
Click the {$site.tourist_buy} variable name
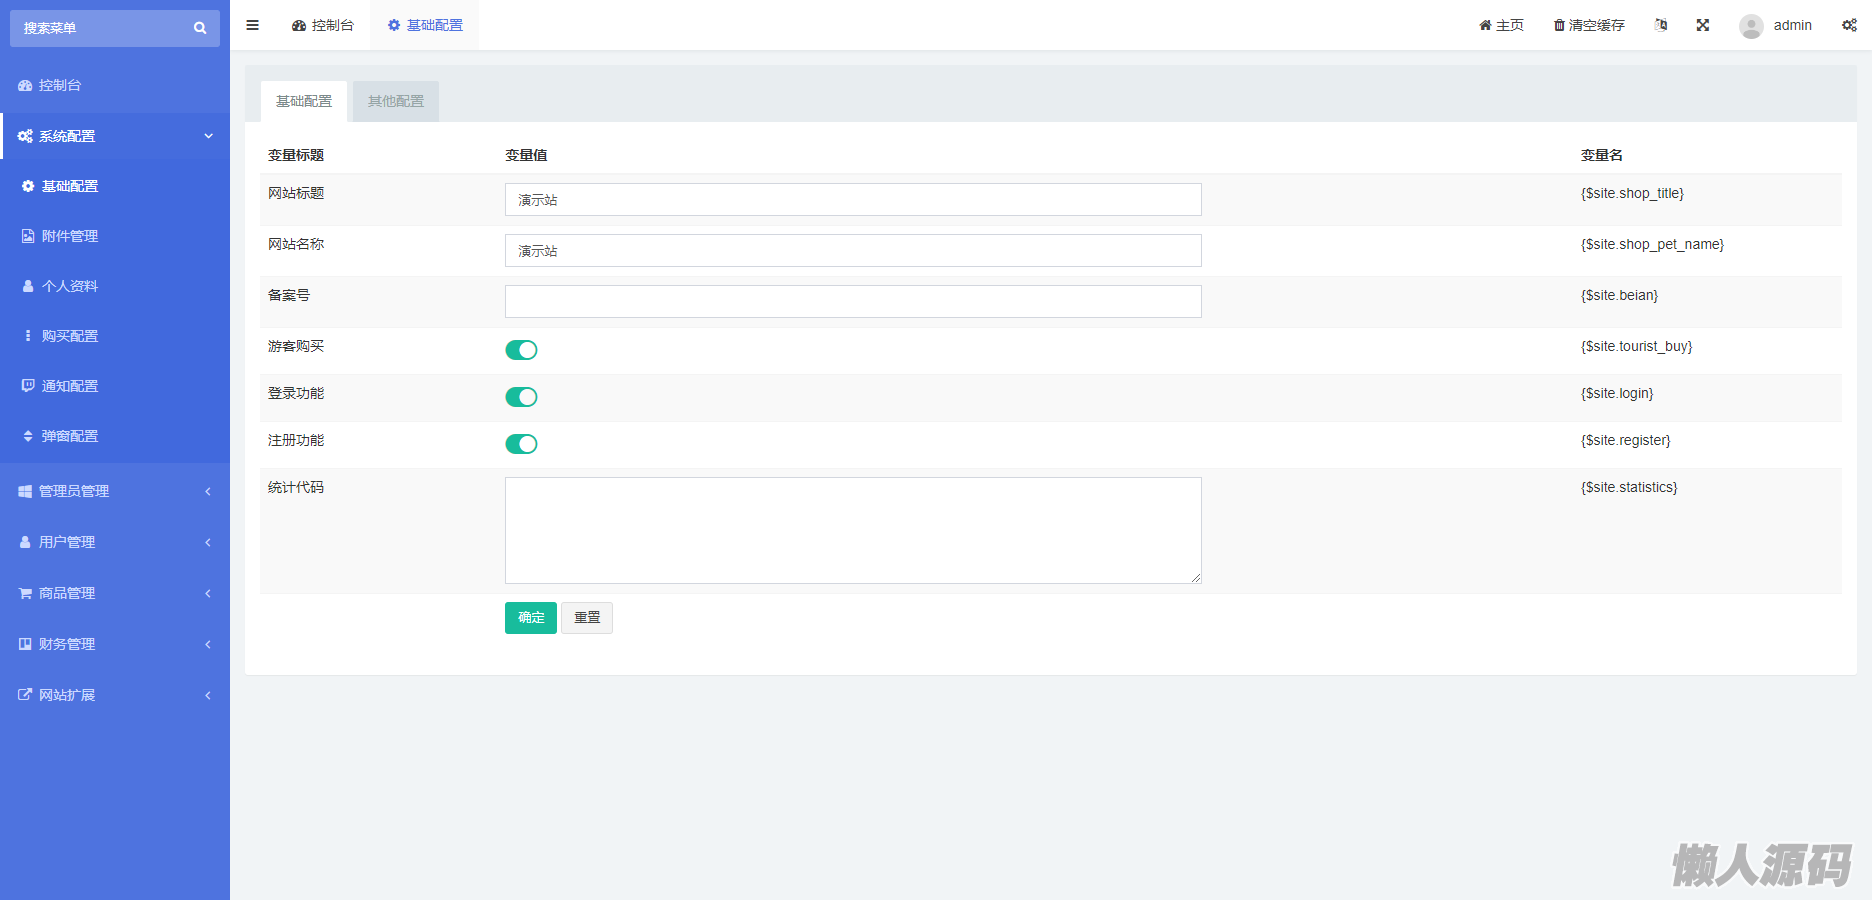1636,346
